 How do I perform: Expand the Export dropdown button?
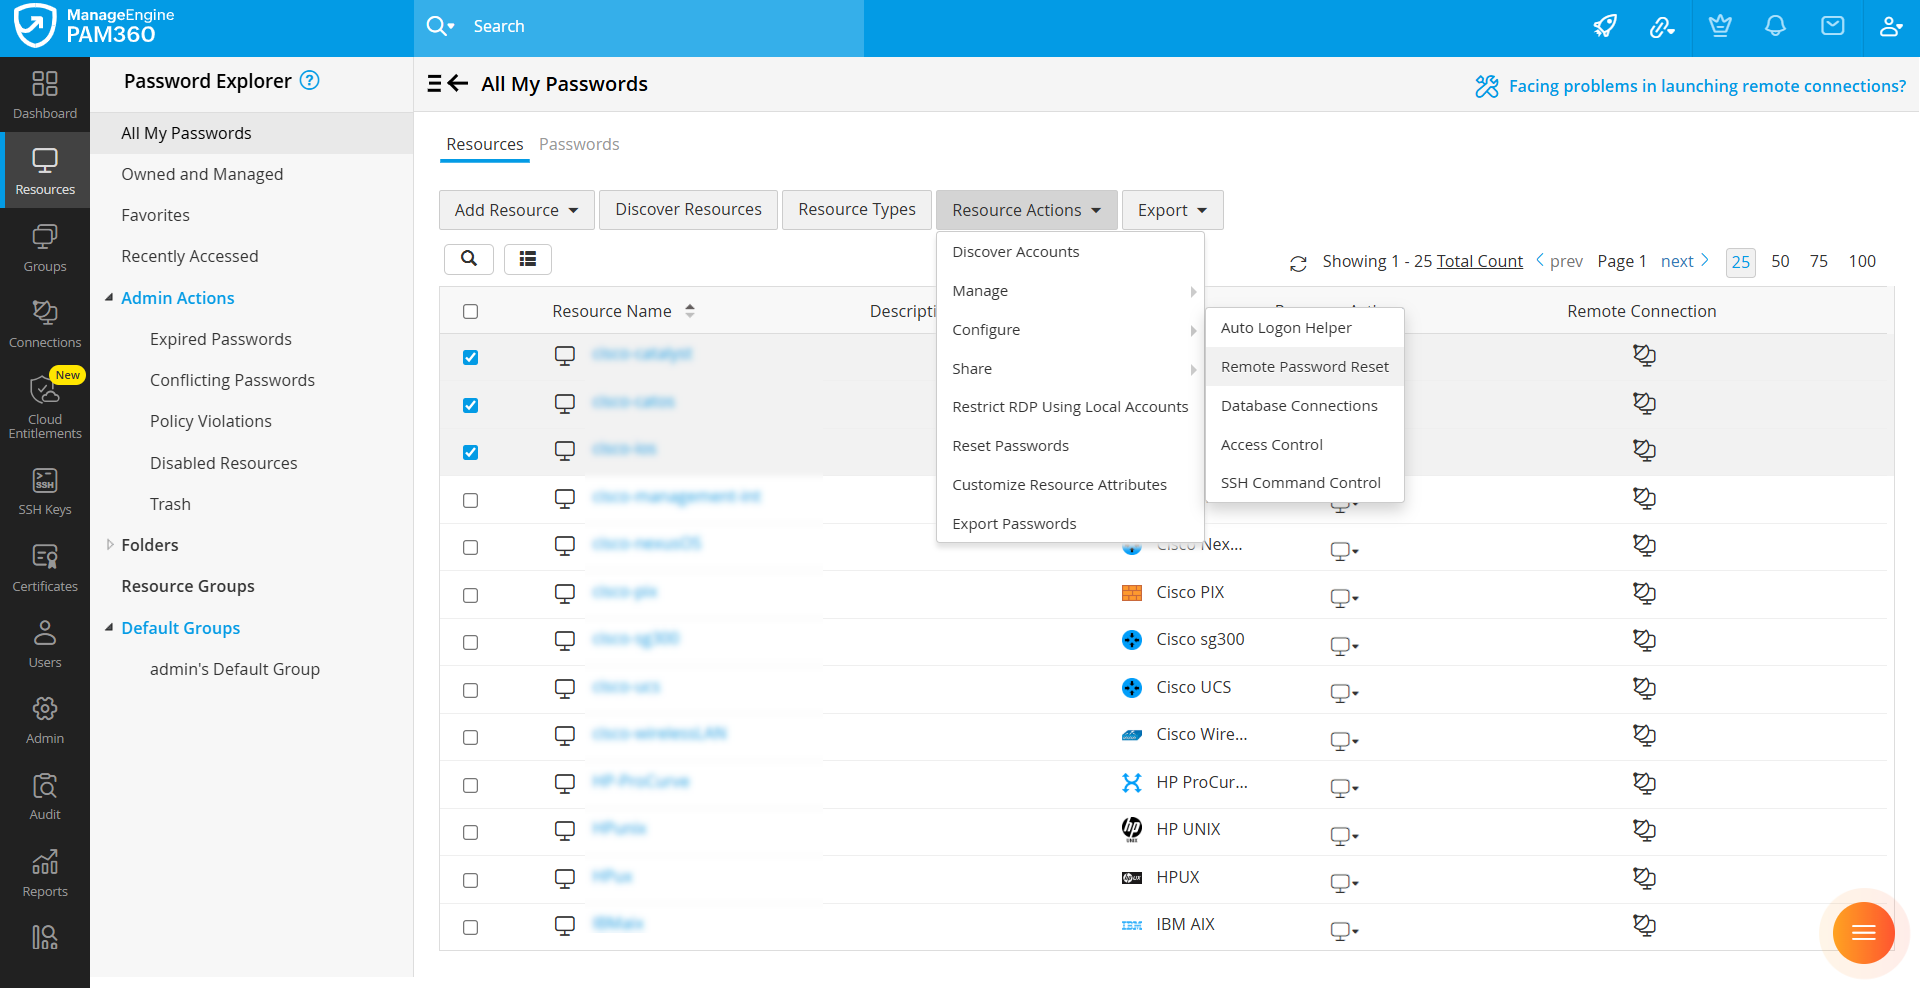tap(1172, 210)
